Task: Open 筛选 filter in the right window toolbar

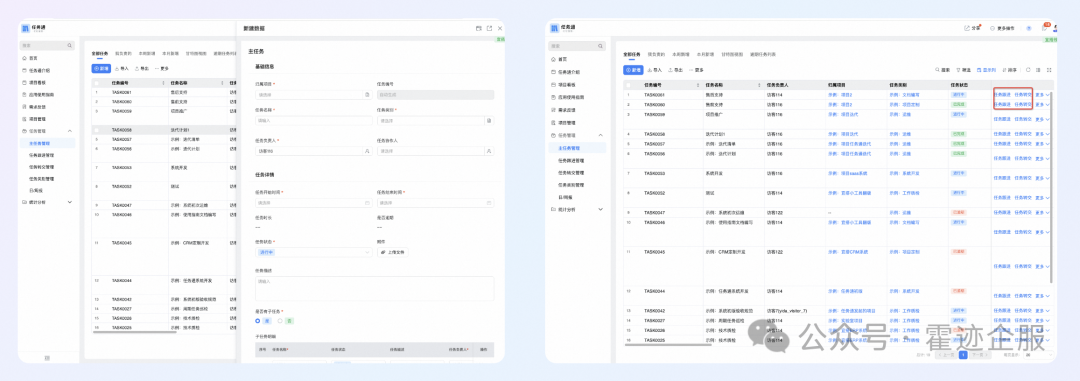Action: pyautogui.click(x=963, y=70)
